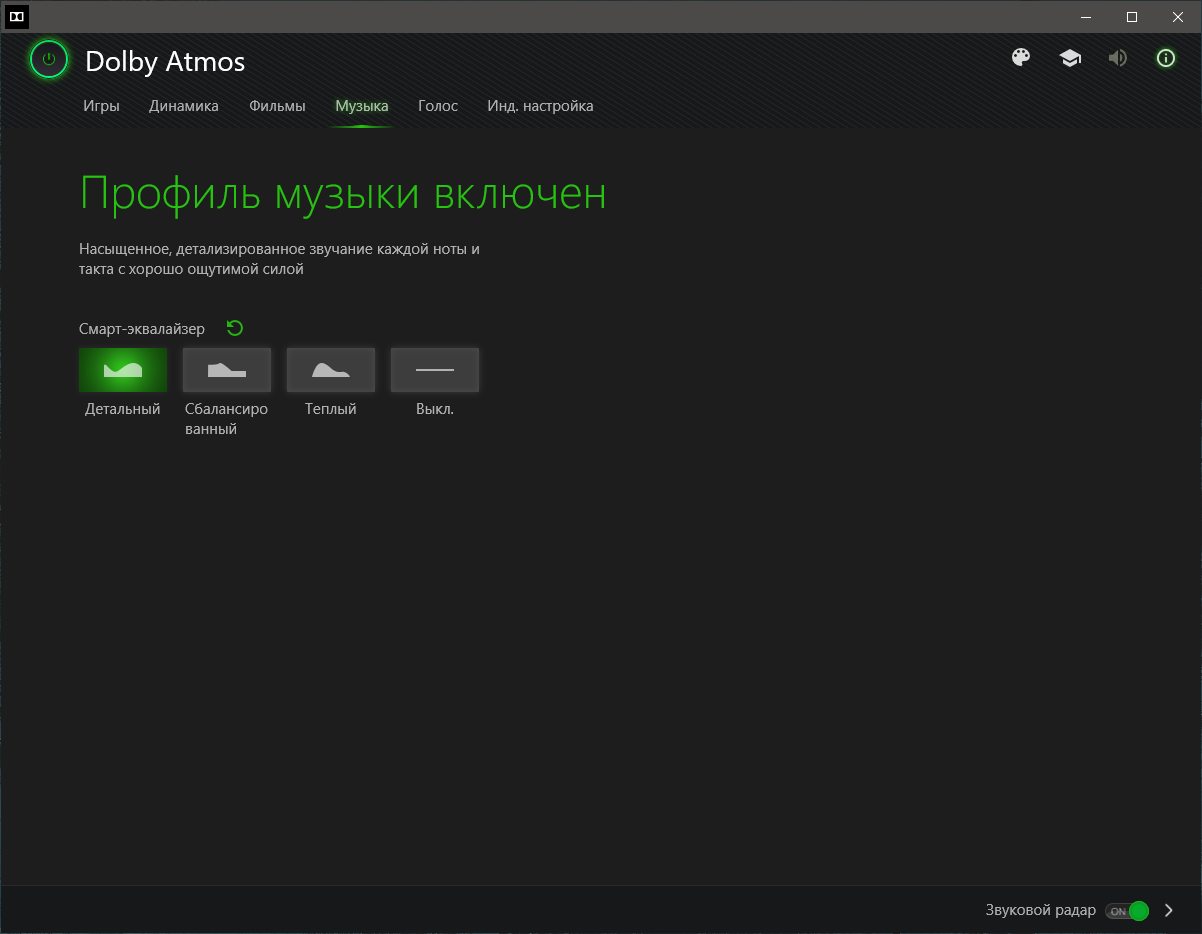Select the Музыка tab
Screen dimensions: 1202x934
click(x=362, y=106)
